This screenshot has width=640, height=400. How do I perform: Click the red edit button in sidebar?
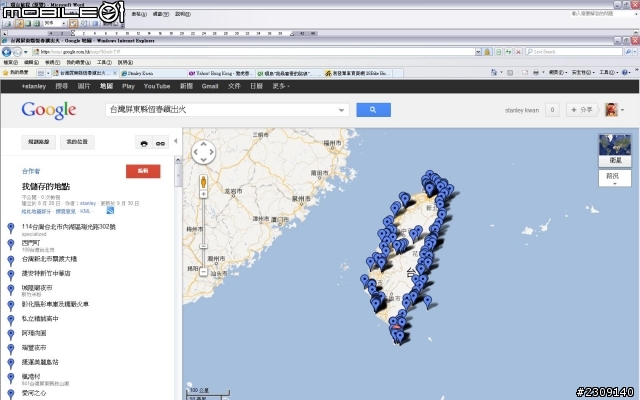[143, 171]
